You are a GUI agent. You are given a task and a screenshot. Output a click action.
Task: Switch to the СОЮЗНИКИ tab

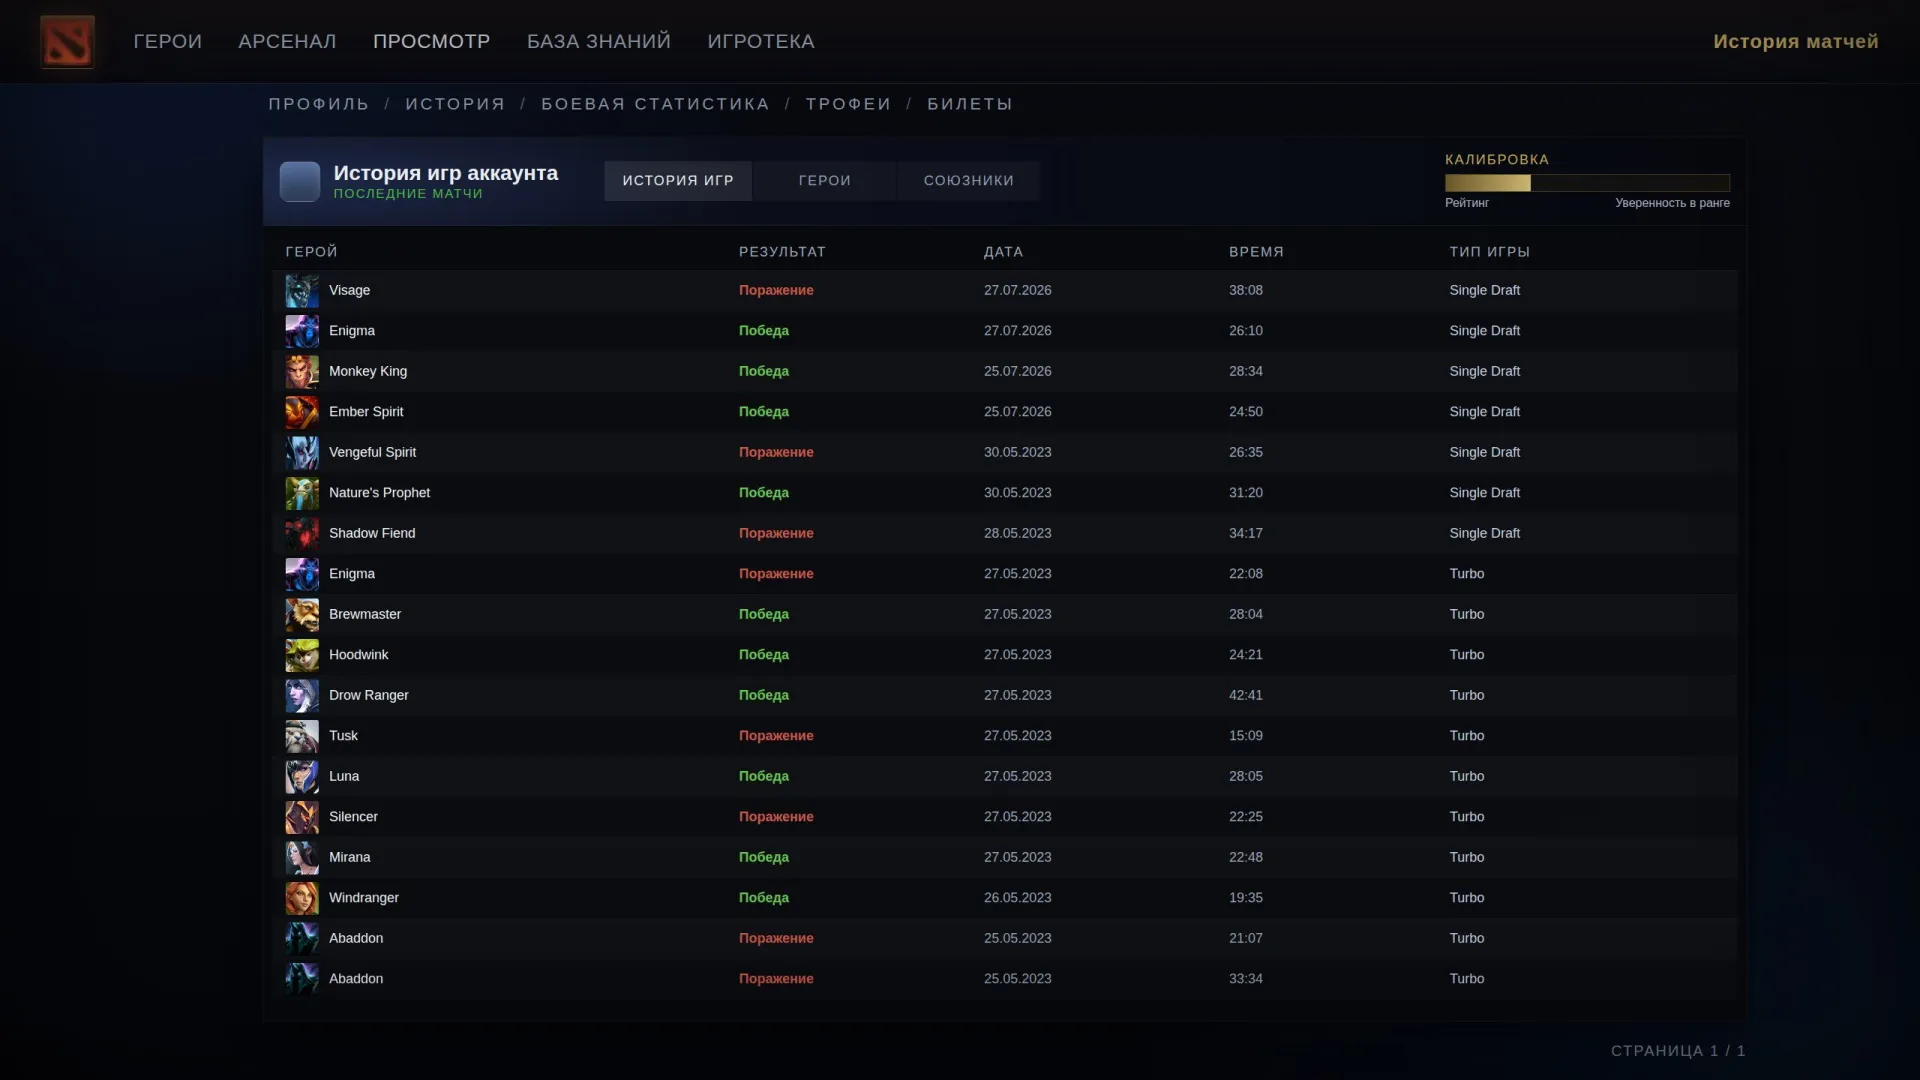click(969, 181)
